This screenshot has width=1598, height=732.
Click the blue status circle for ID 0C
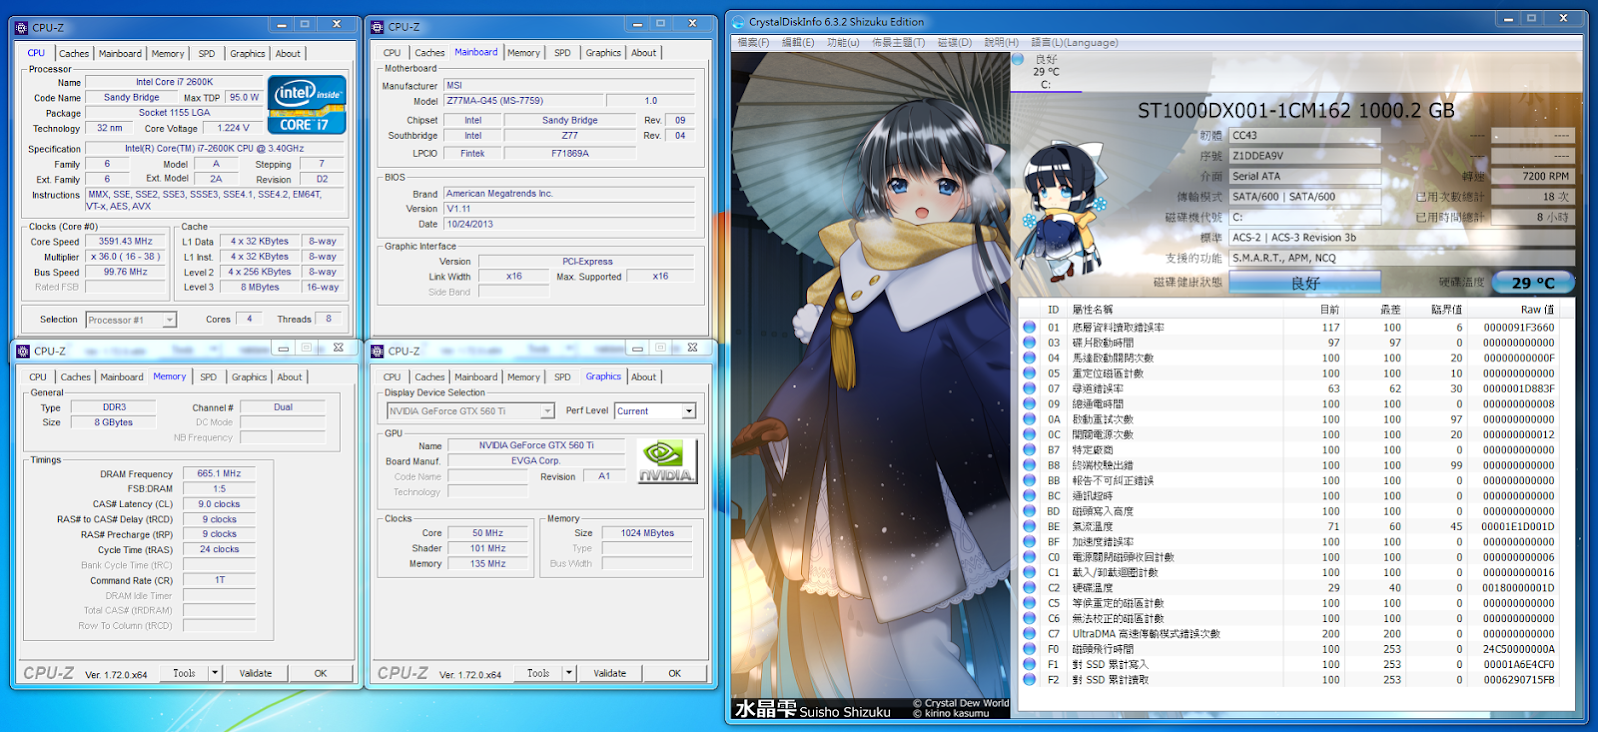point(1029,434)
